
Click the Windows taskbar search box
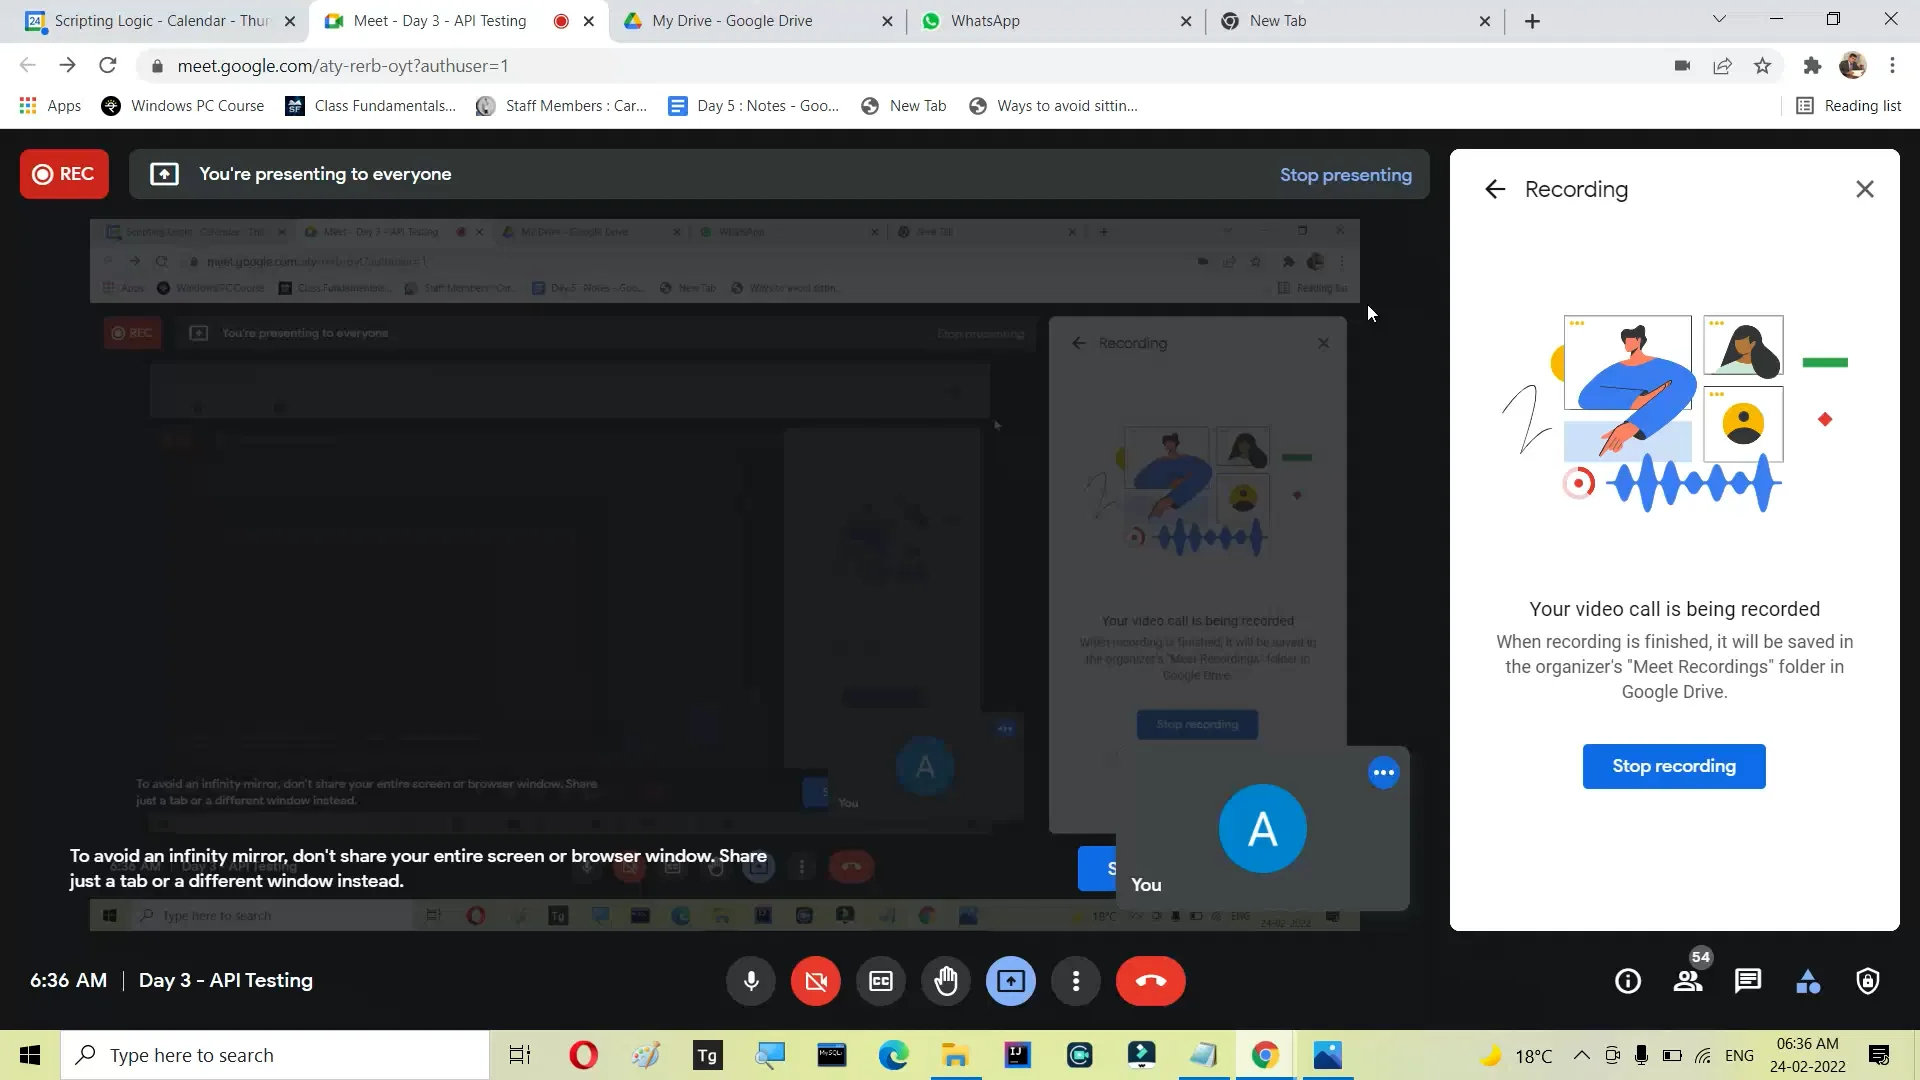276,1055
